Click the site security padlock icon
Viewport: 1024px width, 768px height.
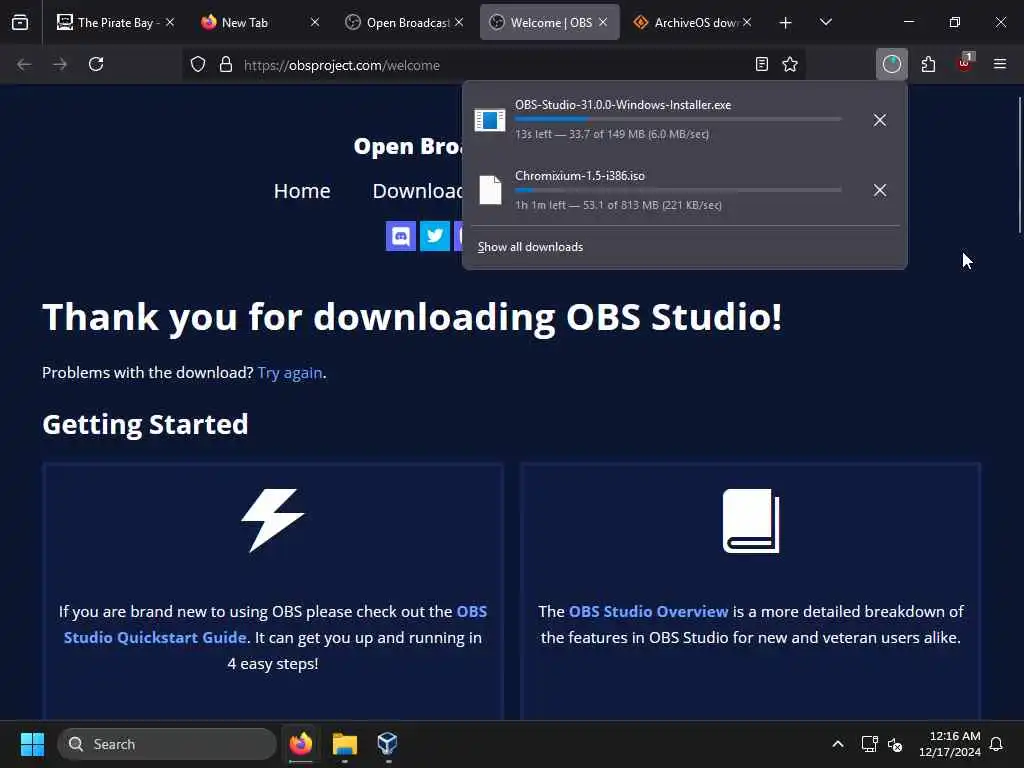(x=226, y=65)
